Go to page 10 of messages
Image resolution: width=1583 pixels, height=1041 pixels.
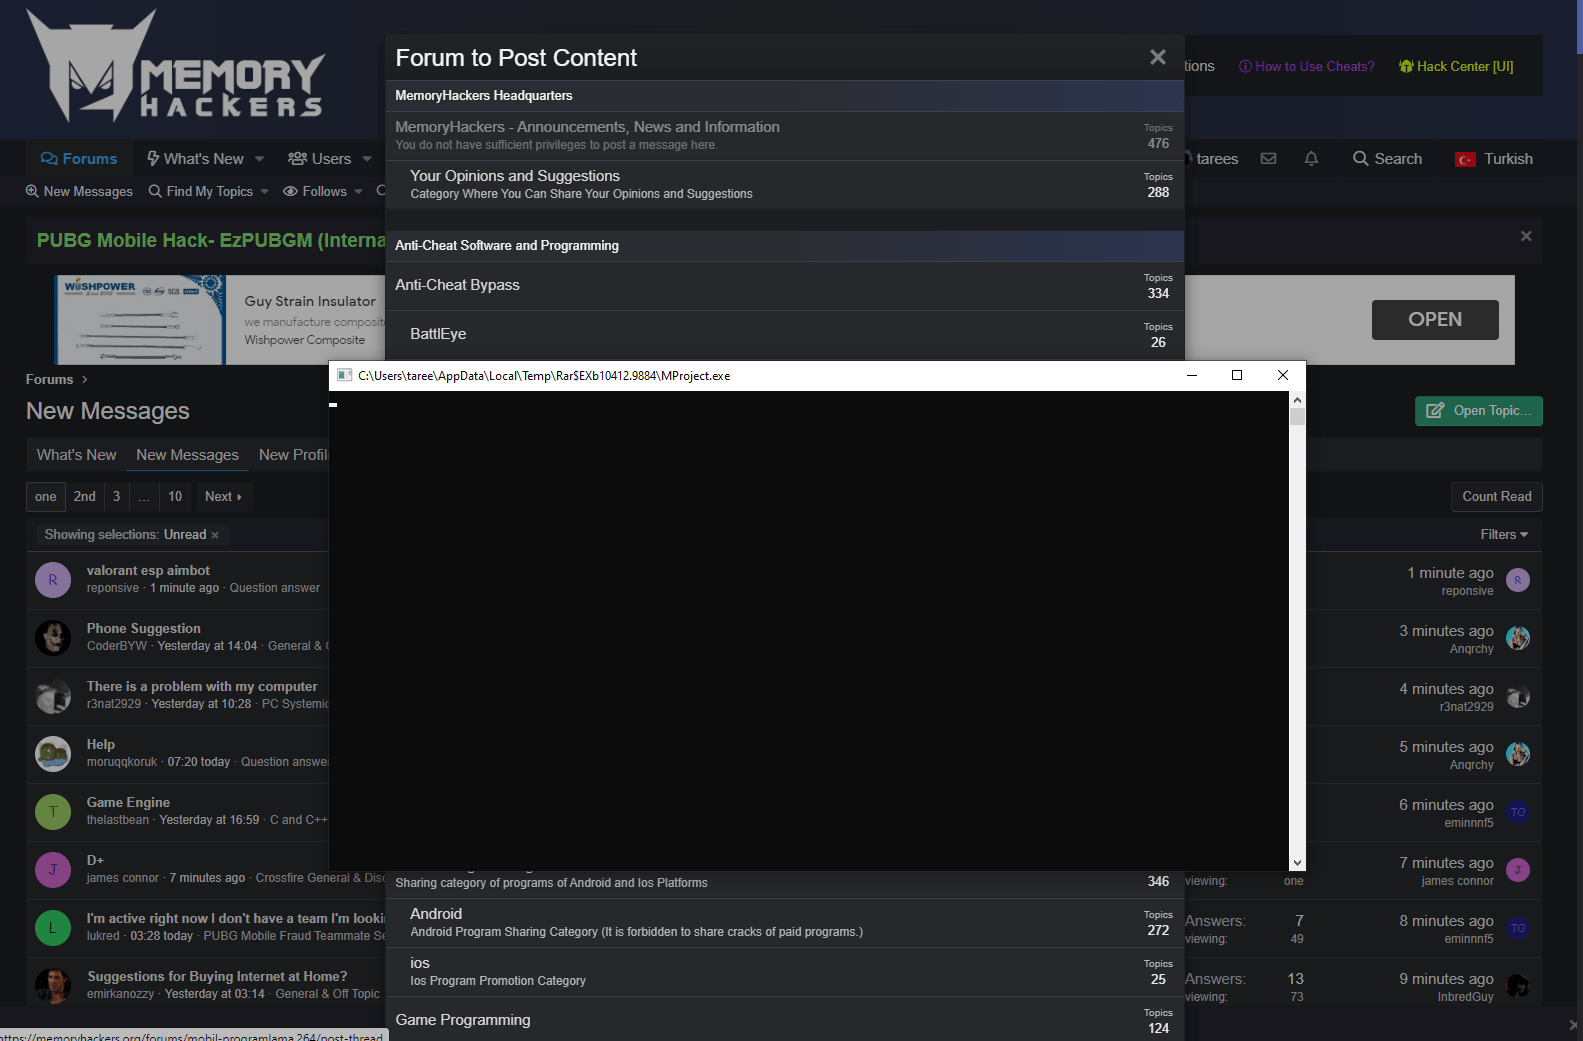[175, 496]
